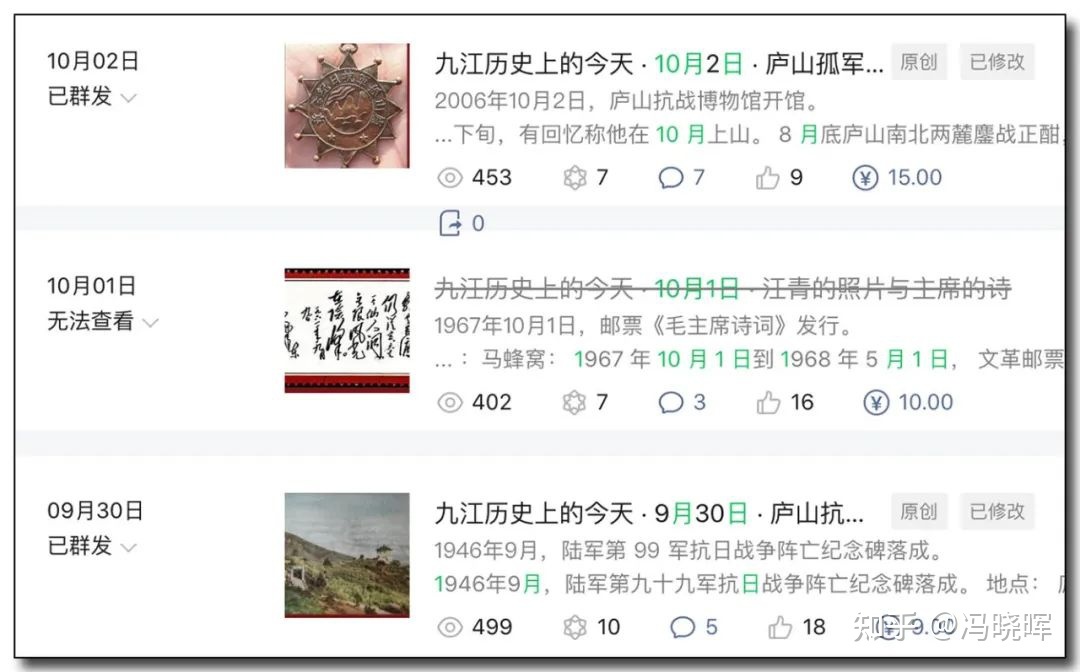This screenshot has height=672, width=1080.
Task: Click the views eye icon for 453 views
Action: click(x=450, y=178)
